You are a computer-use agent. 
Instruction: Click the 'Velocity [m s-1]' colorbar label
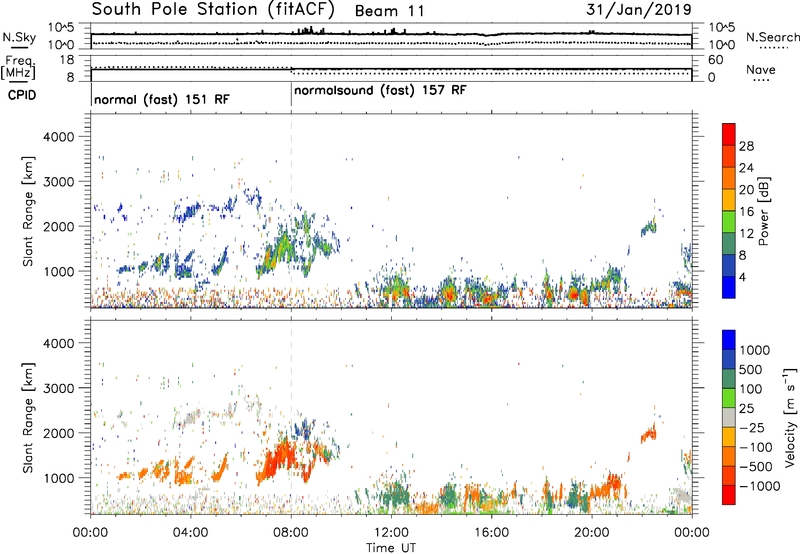point(790,417)
